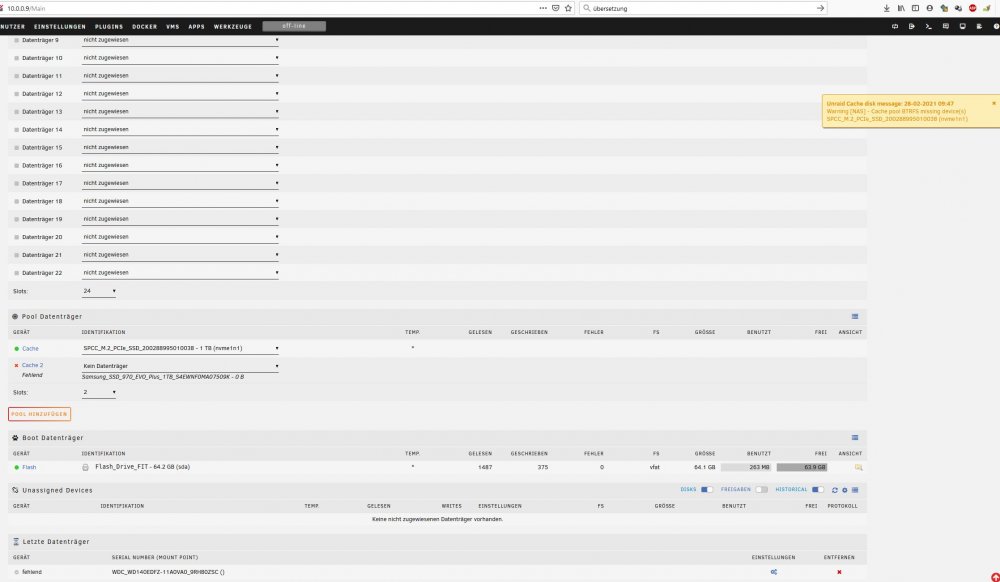
Task: Click the logout icon in the Unraid header
Action: click(911, 26)
